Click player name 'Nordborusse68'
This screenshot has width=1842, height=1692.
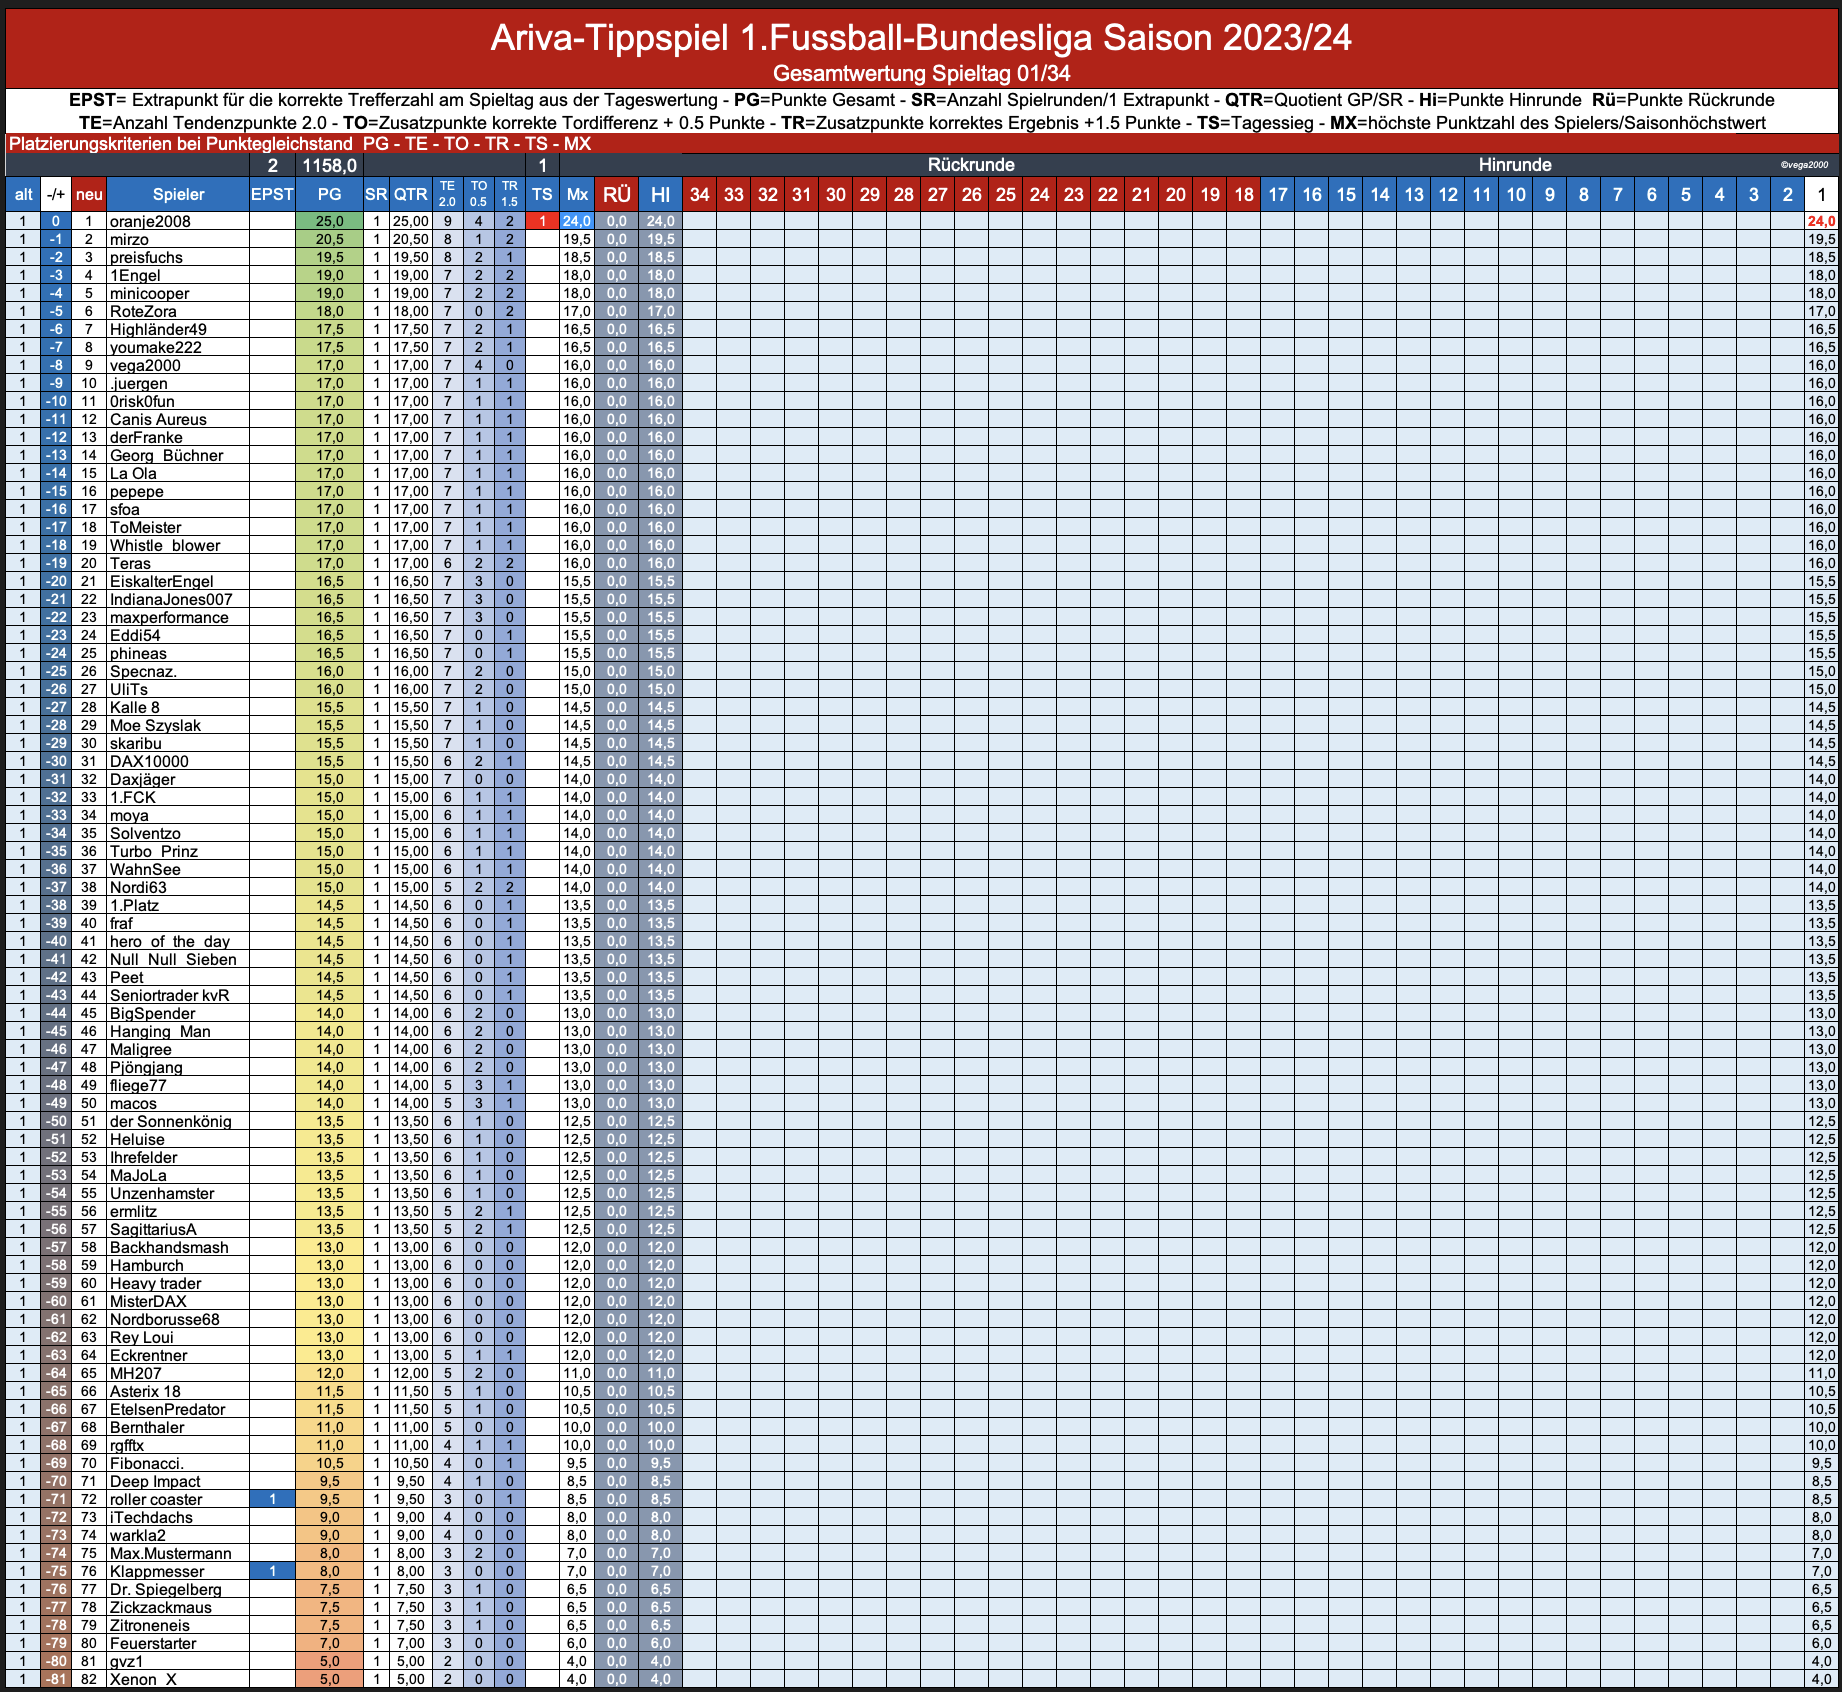[164, 1319]
